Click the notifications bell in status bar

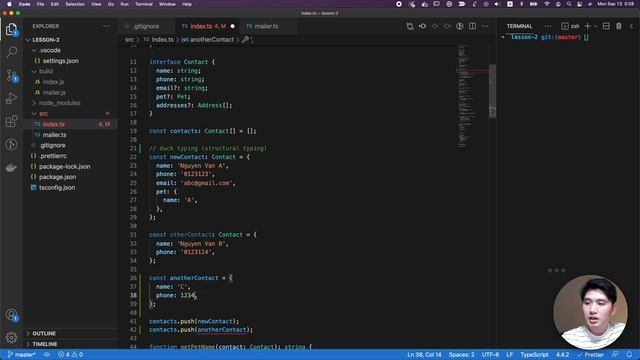[x=629, y=355]
